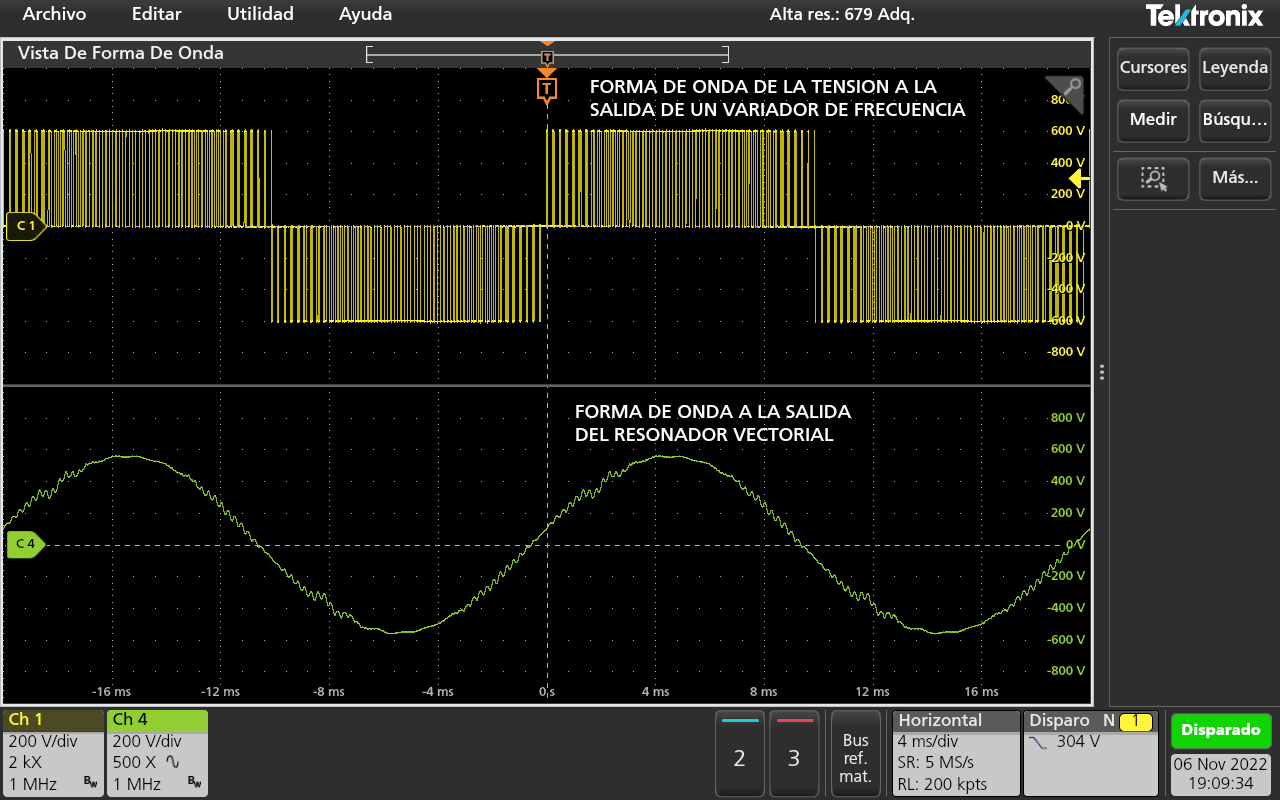
Task: Click the -16 ms time axis label
Action: [111, 692]
